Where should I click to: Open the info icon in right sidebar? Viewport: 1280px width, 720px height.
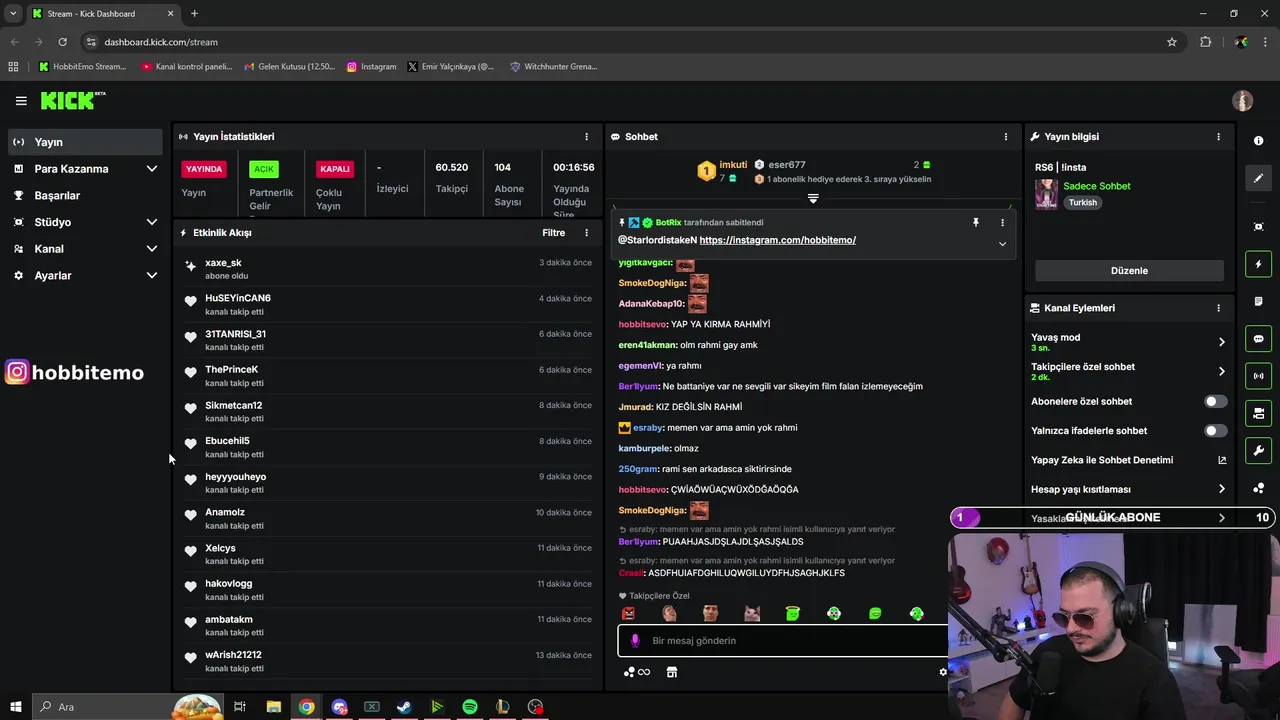pyautogui.click(x=1258, y=141)
